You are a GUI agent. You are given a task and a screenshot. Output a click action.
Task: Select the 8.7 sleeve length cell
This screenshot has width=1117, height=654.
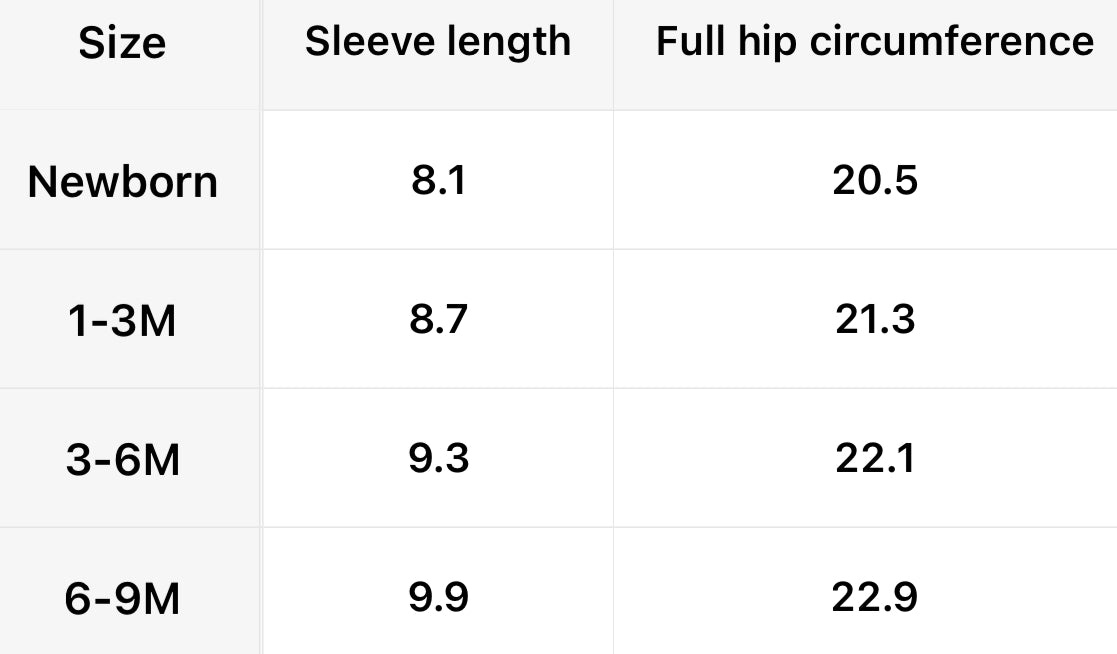pyautogui.click(x=438, y=320)
